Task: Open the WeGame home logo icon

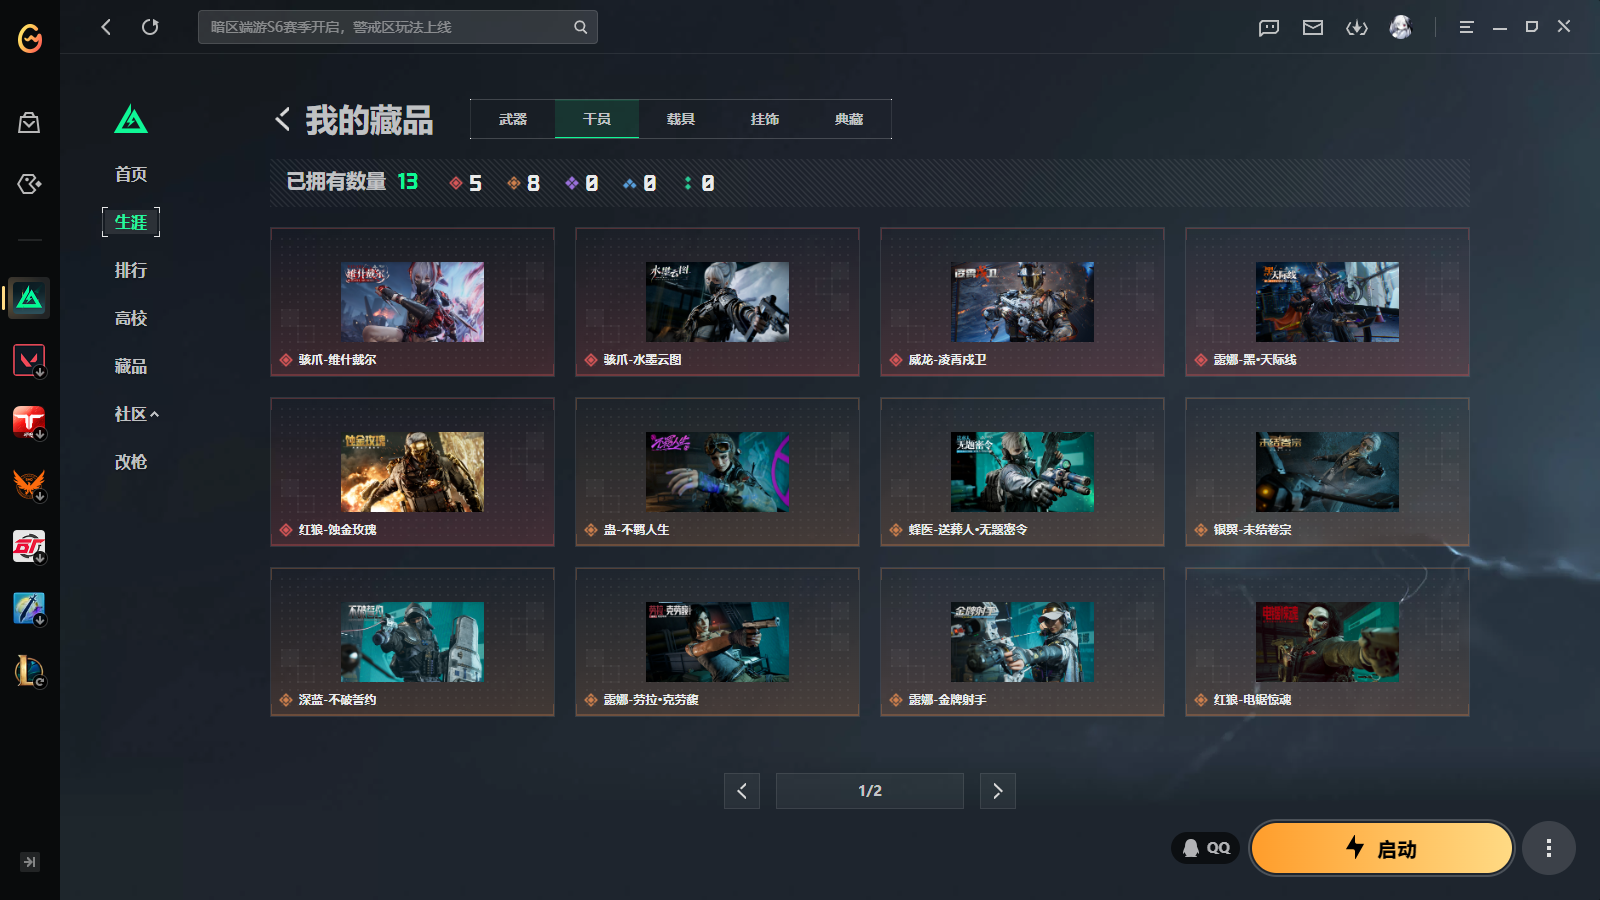Action: (x=30, y=39)
